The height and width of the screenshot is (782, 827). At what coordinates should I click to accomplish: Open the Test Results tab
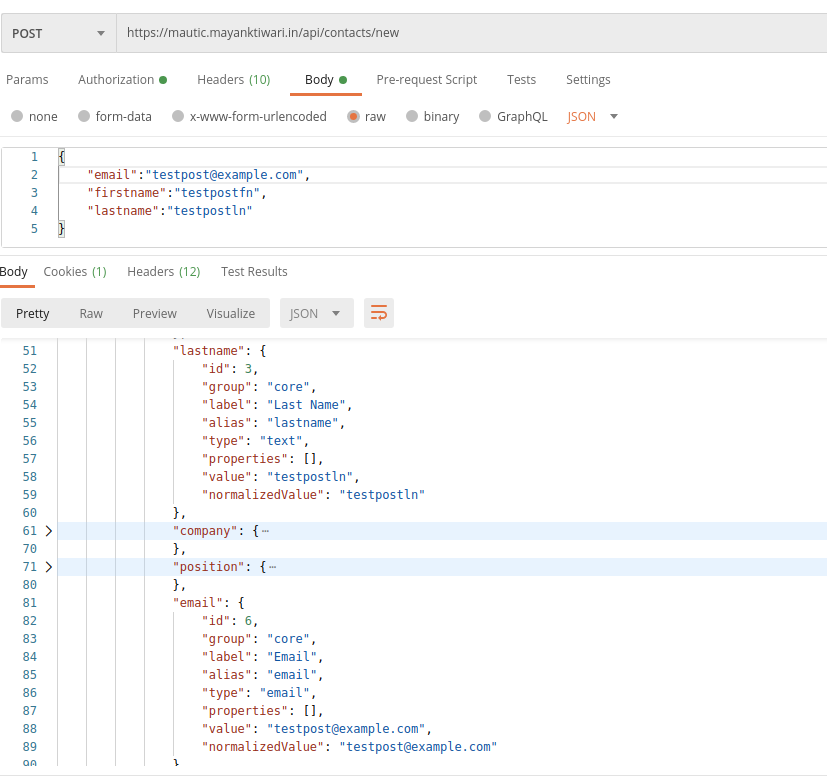tap(254, 272)
